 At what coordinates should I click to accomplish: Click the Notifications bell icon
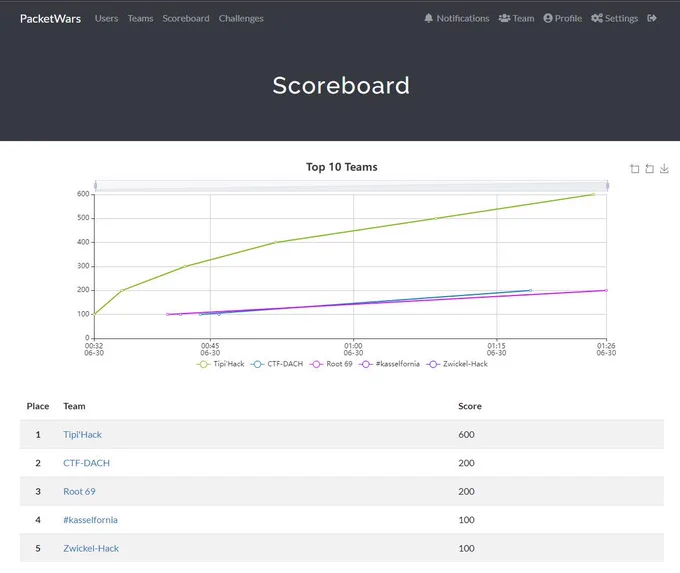pos(428,18)
